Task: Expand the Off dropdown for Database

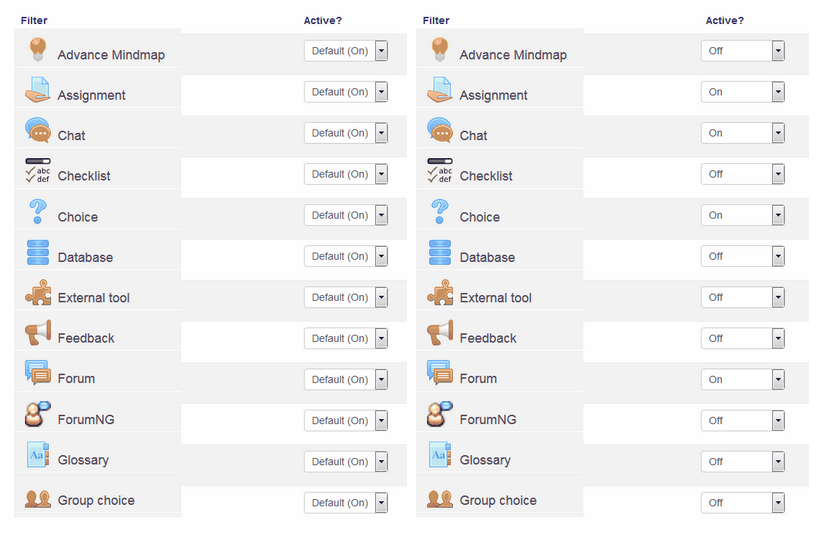Action: click(x=743, y=256)
